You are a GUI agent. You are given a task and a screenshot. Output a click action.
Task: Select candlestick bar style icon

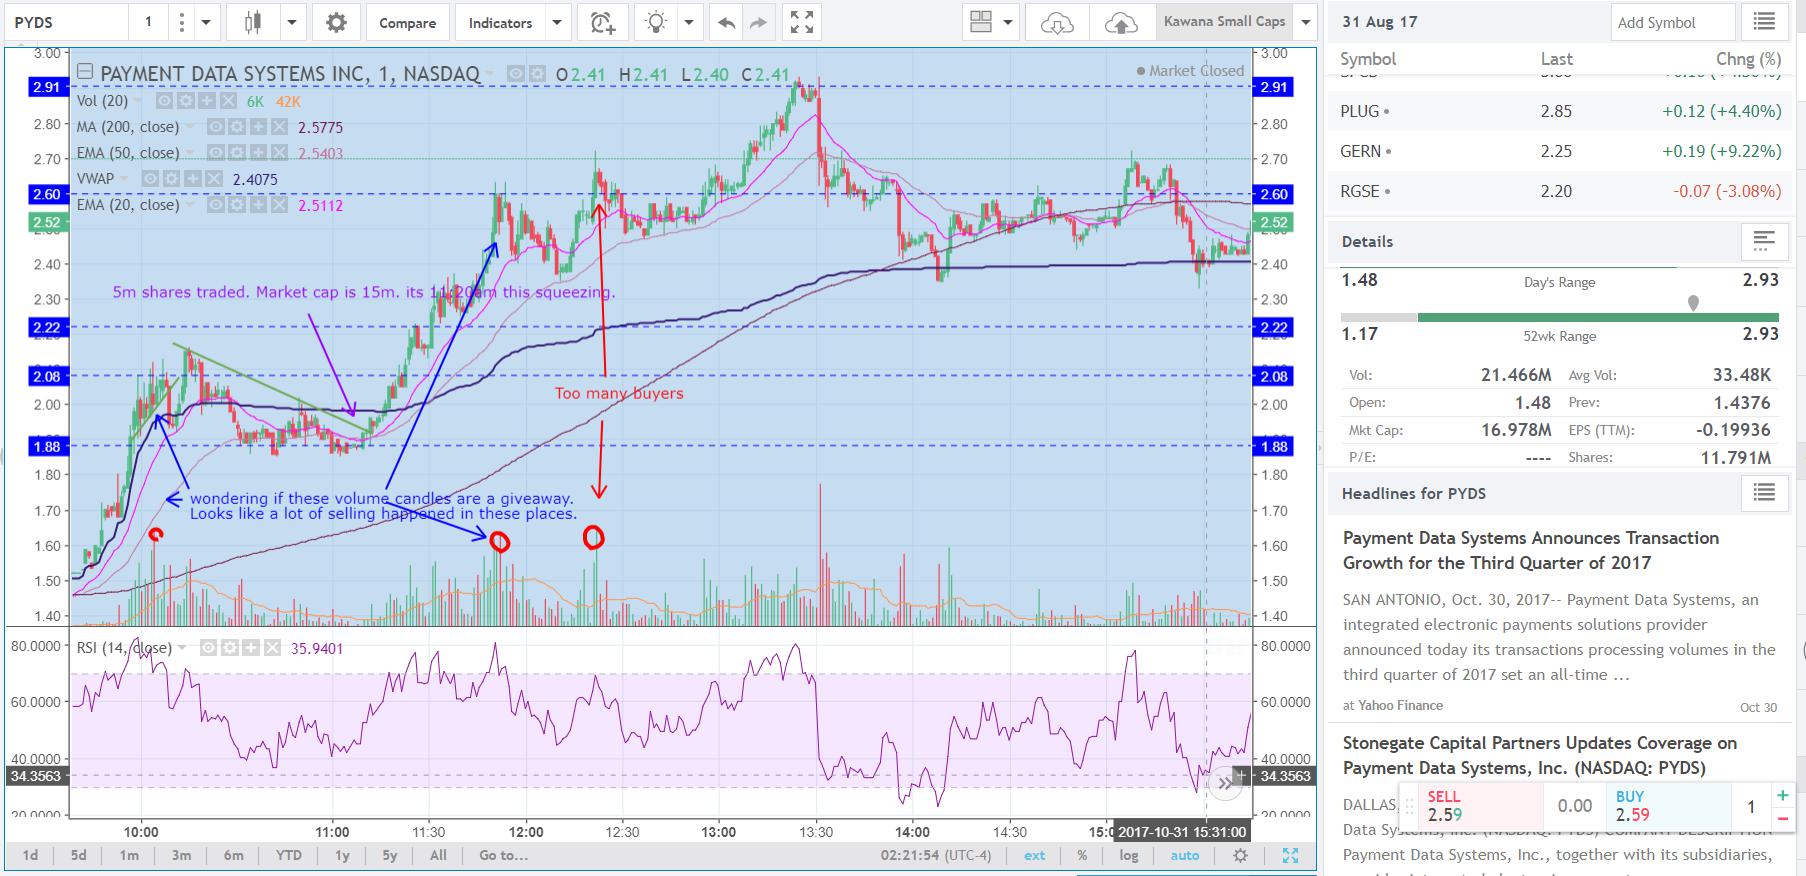[x=251, y=22]
